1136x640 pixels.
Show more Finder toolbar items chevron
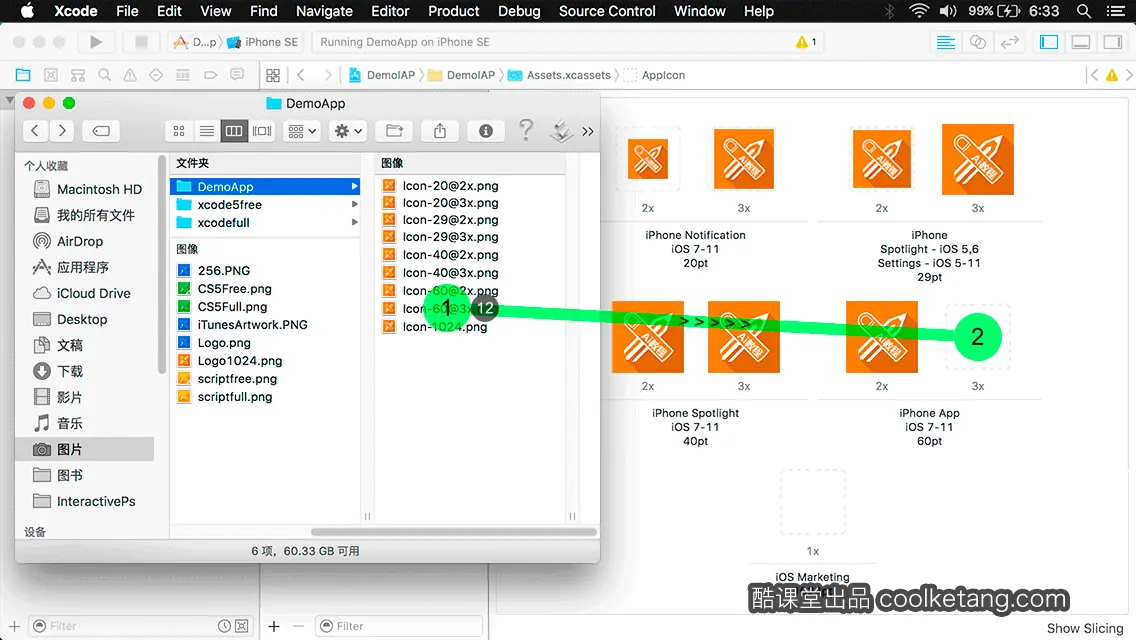[x=588, y=132]
